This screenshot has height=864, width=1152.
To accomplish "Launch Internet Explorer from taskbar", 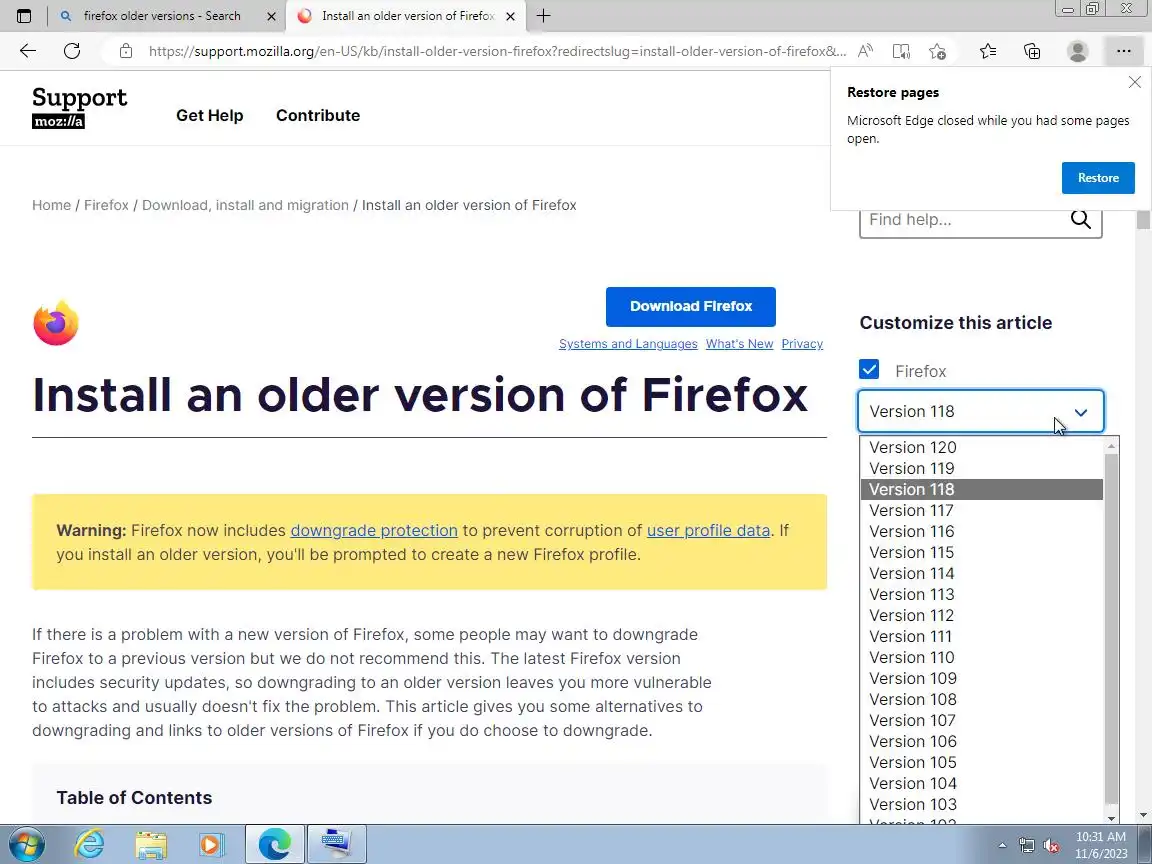I will [89, 844].
